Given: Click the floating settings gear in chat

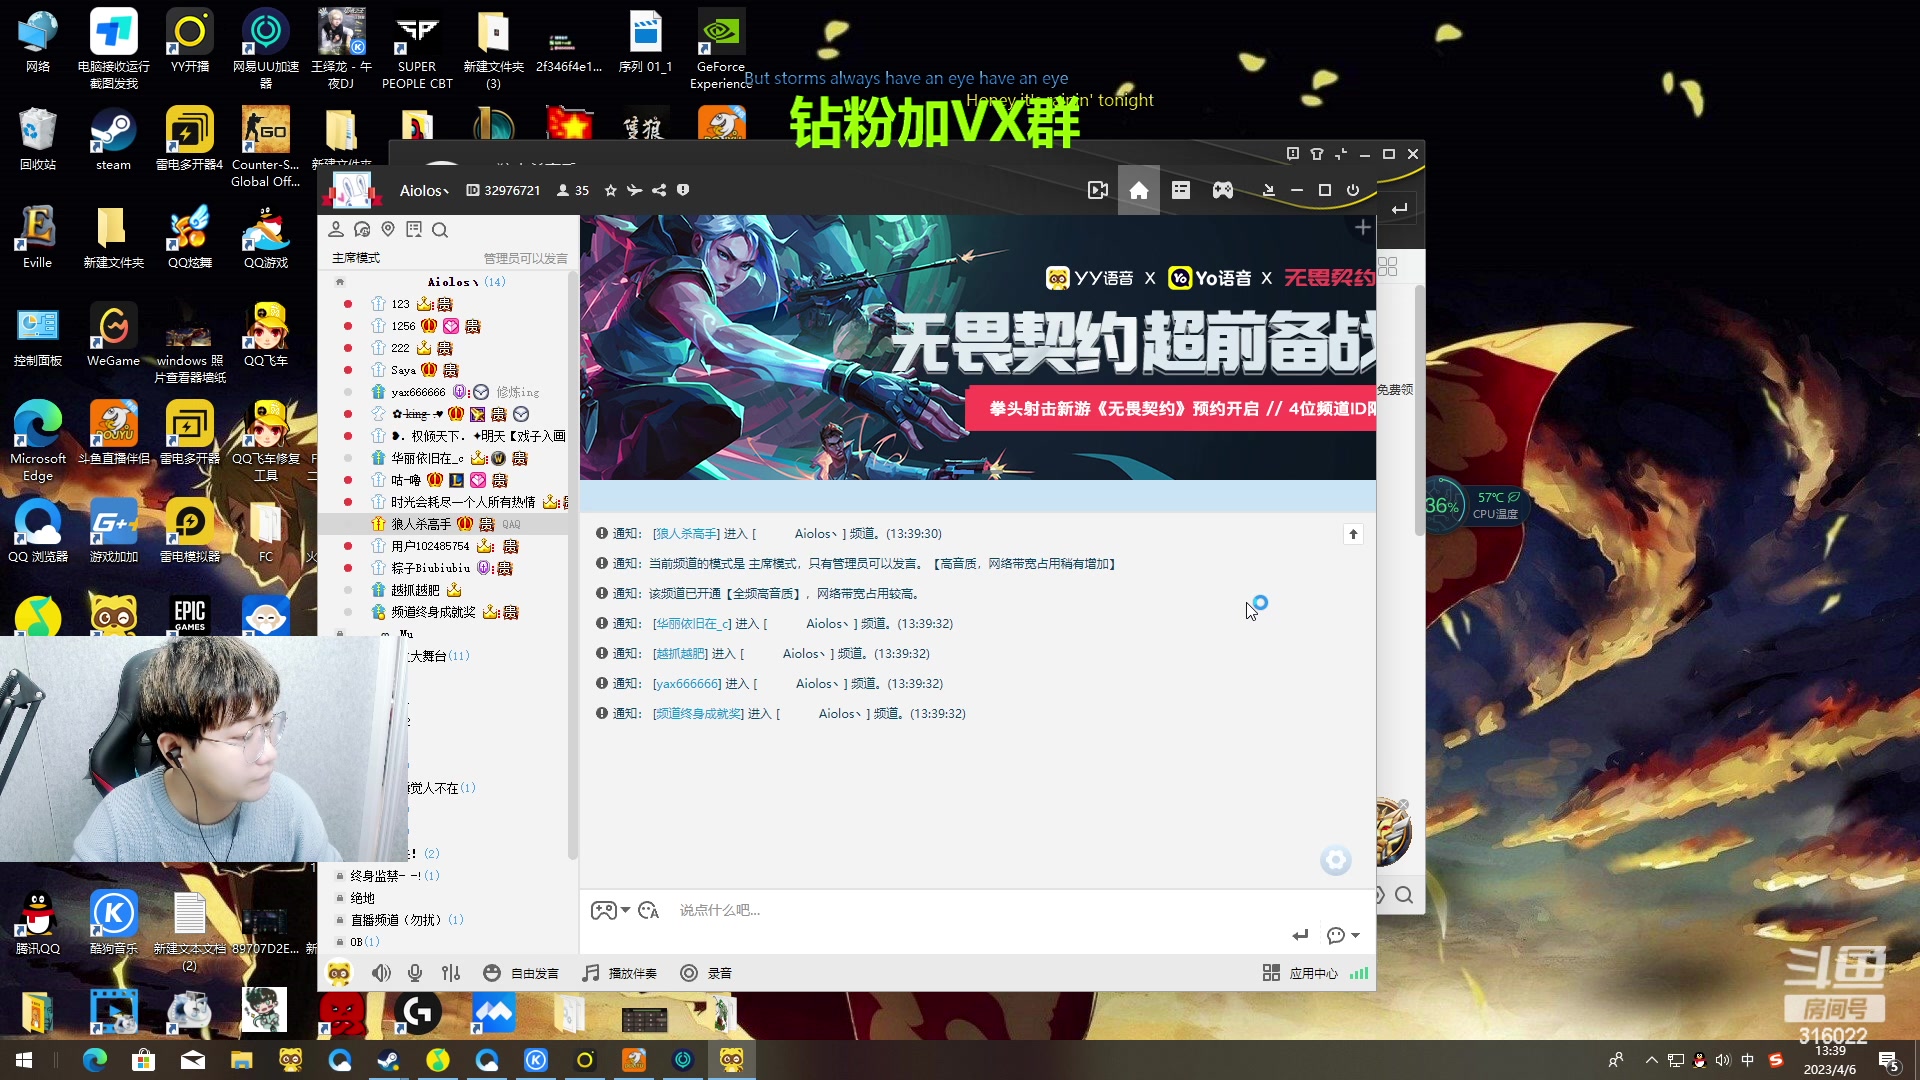Looking at the screenshot, I should [1335, 860].
